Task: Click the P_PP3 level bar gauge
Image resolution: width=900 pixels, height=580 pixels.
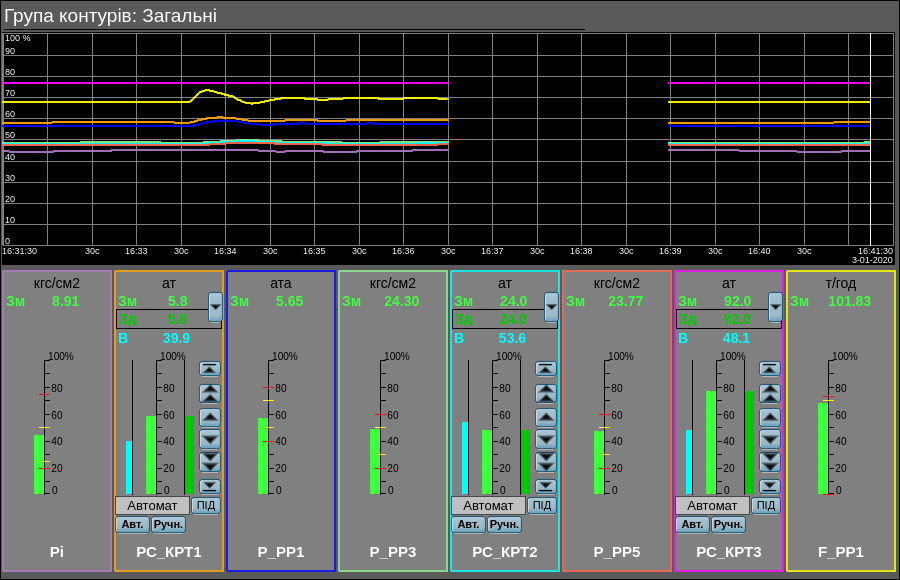Action: (x=375, y=460)
